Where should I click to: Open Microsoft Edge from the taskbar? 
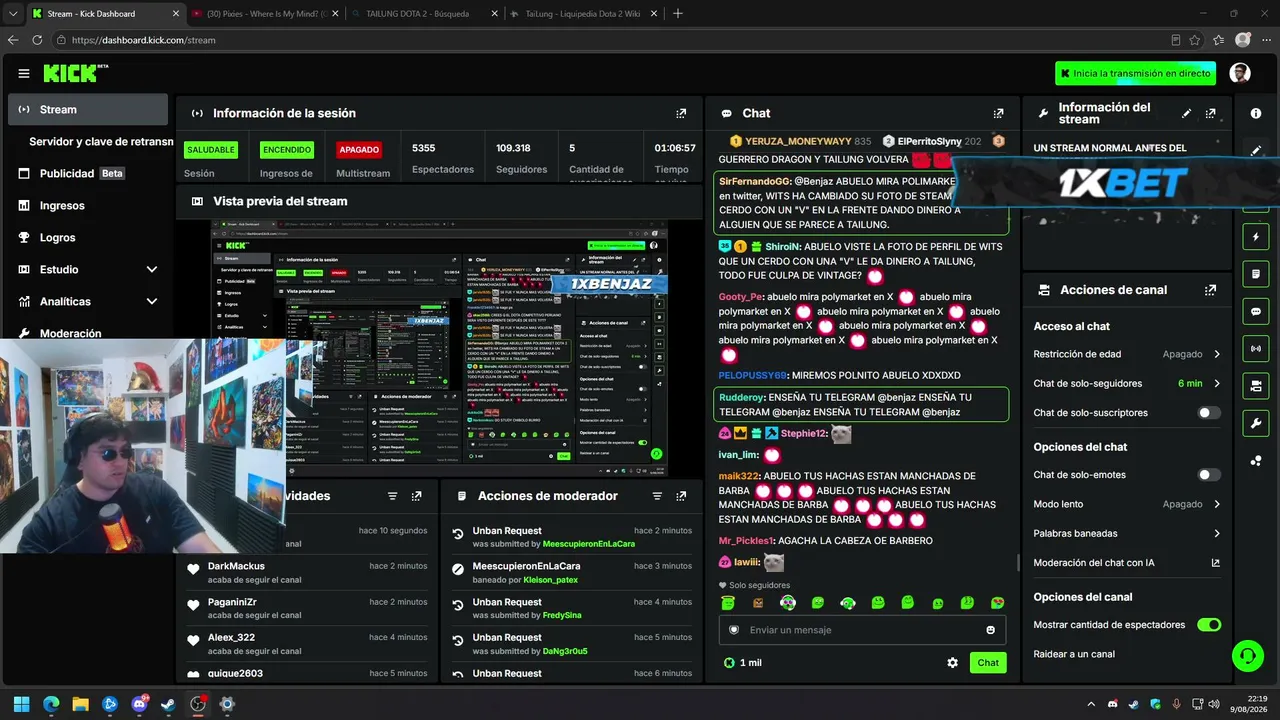51,704
